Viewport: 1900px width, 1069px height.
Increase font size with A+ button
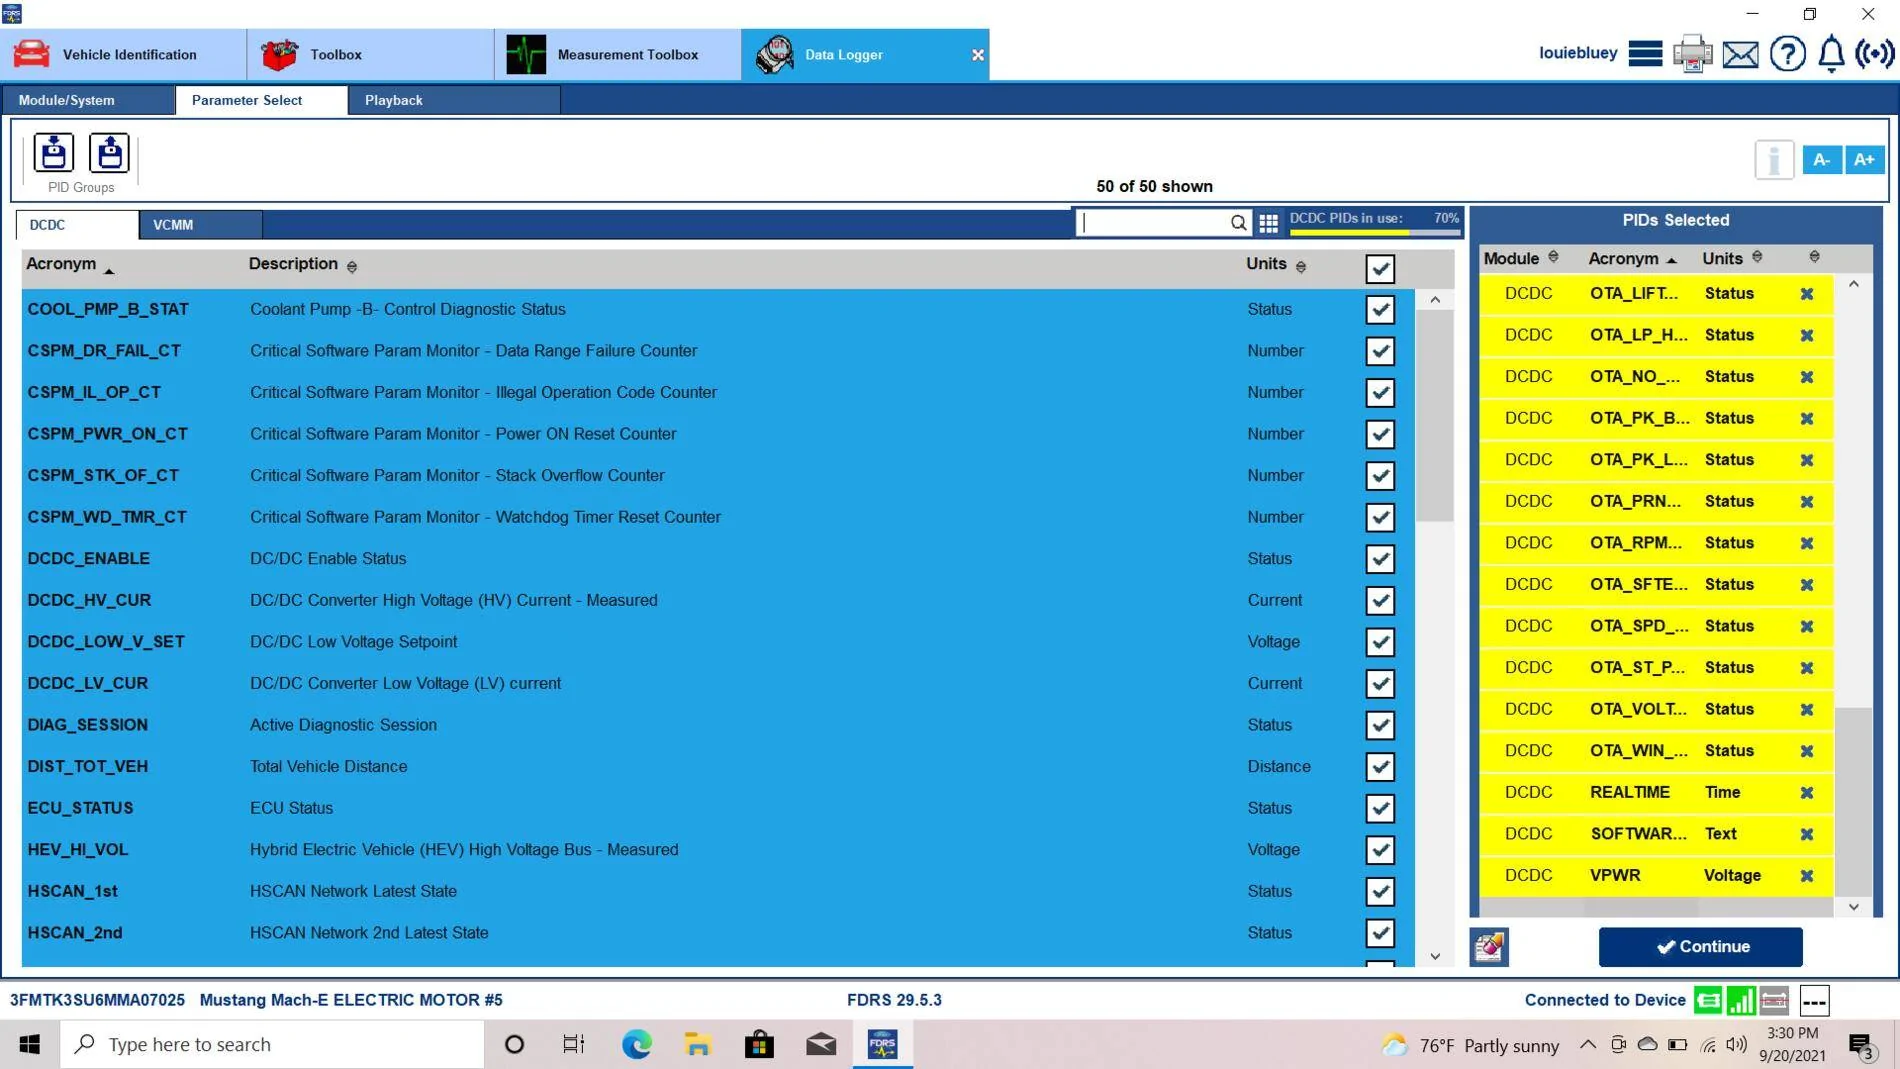1864,160
